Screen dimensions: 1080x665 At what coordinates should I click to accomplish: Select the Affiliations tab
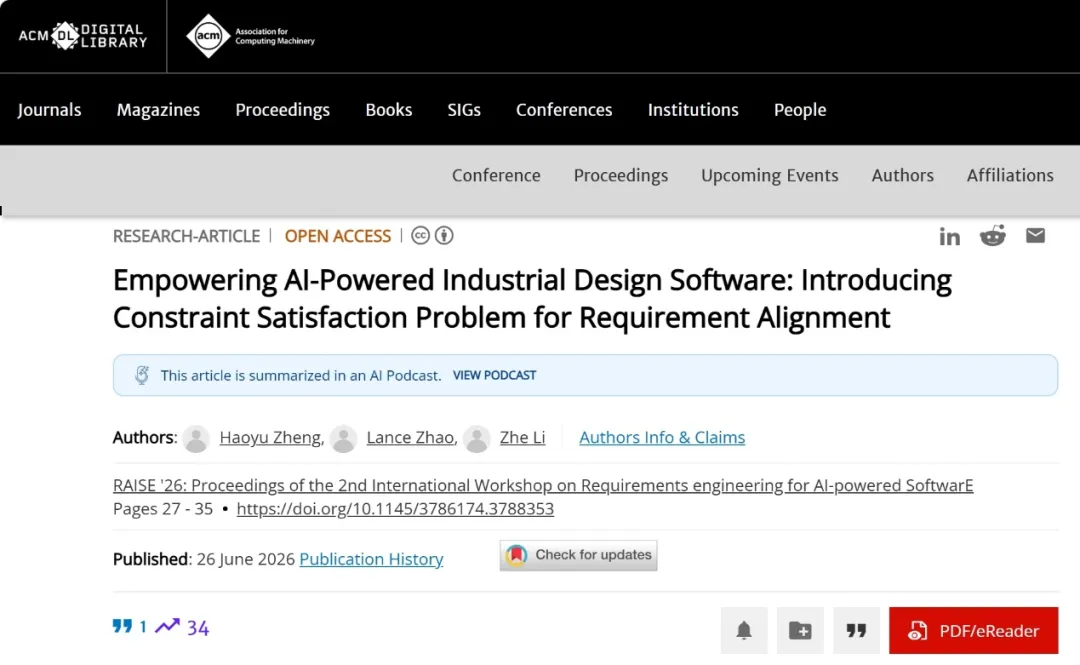[x=1010, y=175]
